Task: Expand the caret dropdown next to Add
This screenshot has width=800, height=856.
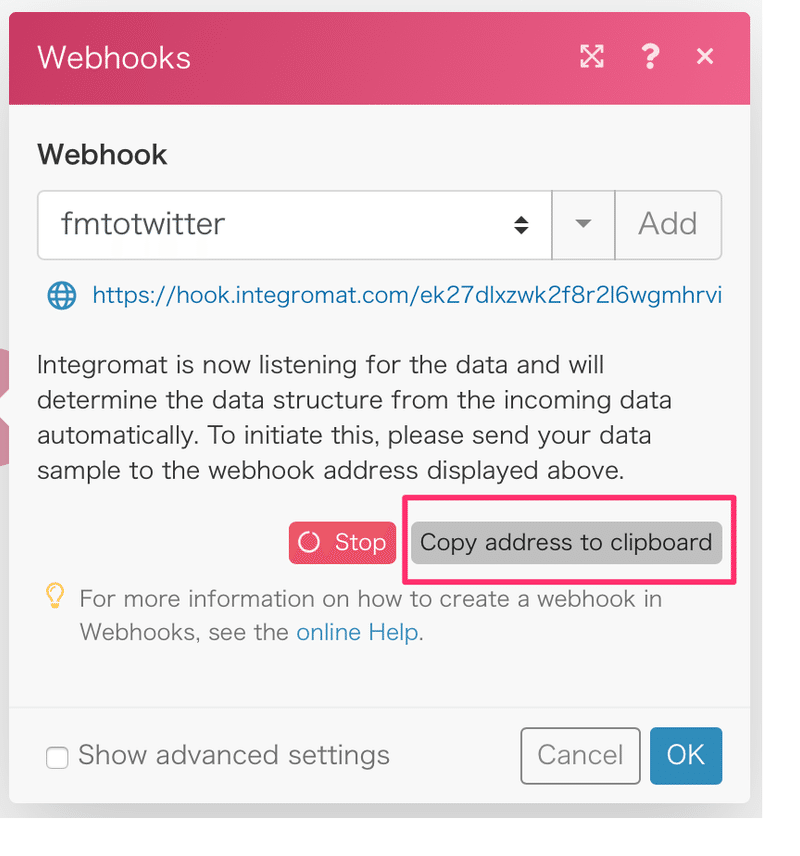Action: [584, 225]
